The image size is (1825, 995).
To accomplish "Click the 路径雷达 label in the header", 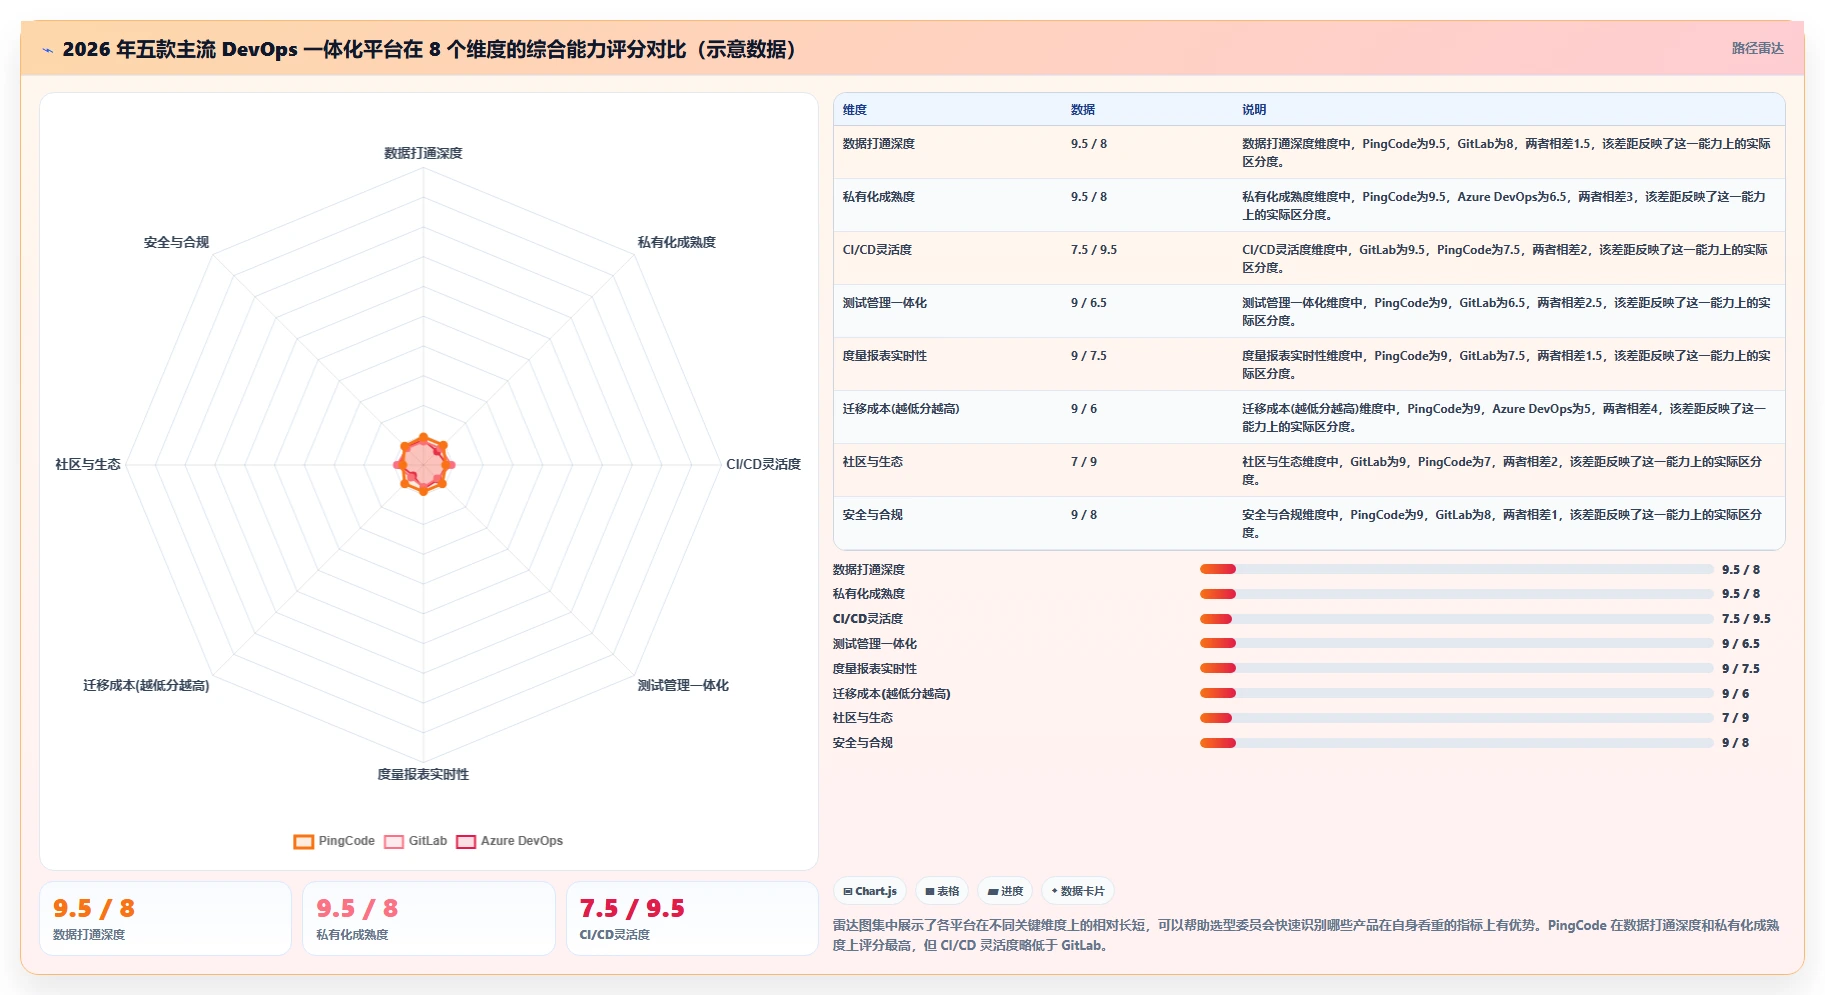I will [x=1757, y=48].
